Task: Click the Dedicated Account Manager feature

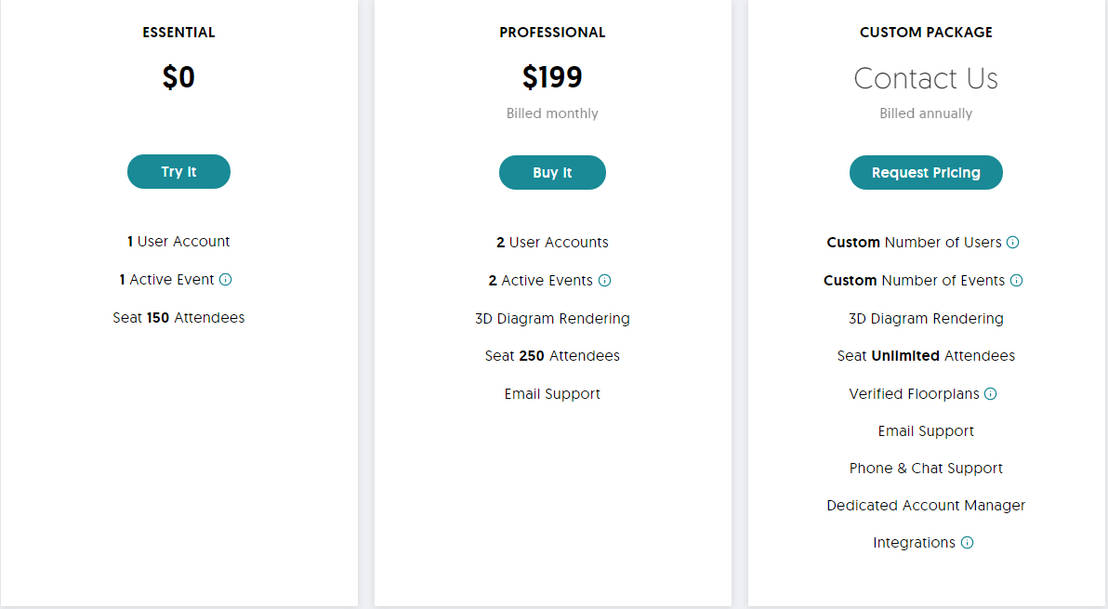Action: pyautogui.click(x=925, y=505)
